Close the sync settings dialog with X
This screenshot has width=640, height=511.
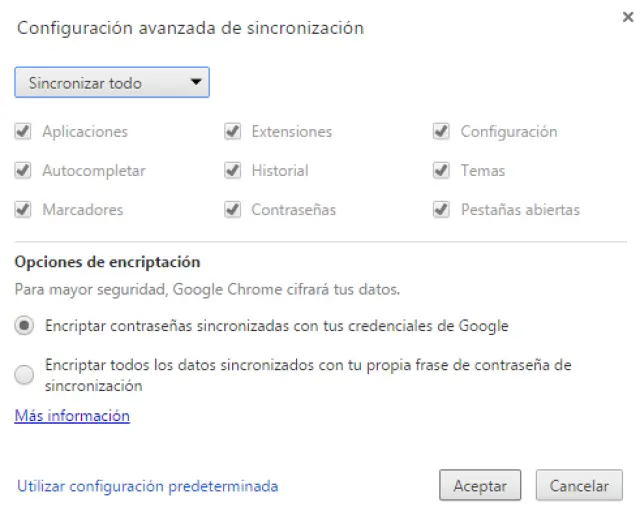click(x=625, y=18)
